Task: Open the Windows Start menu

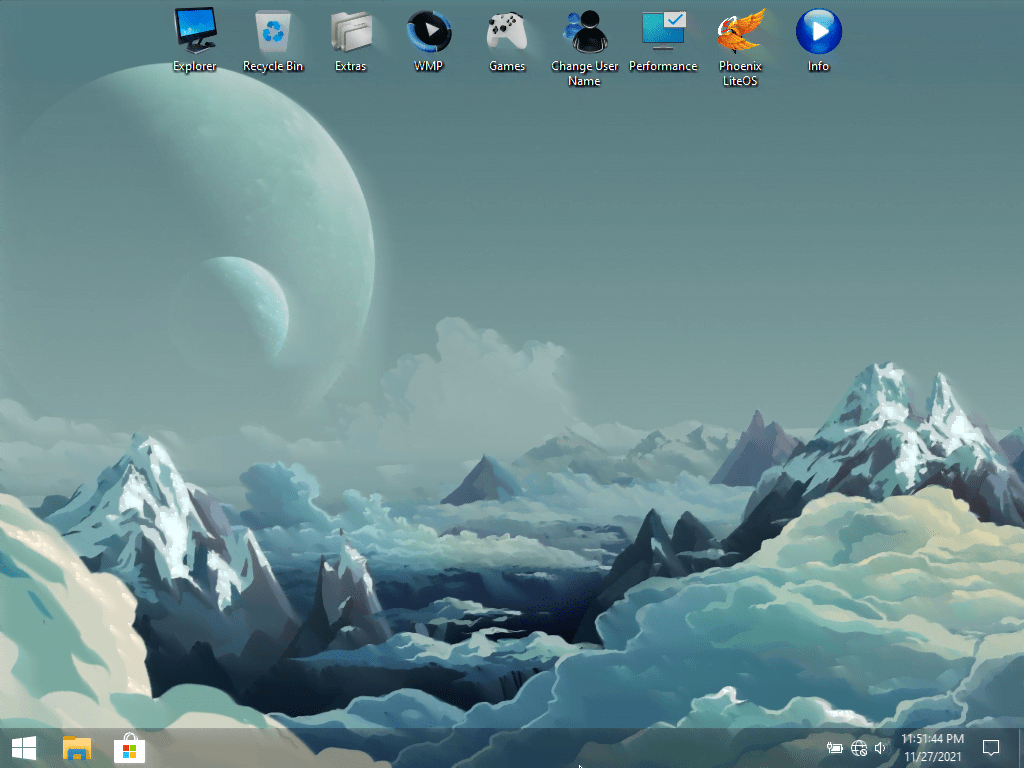Action: 24,748
